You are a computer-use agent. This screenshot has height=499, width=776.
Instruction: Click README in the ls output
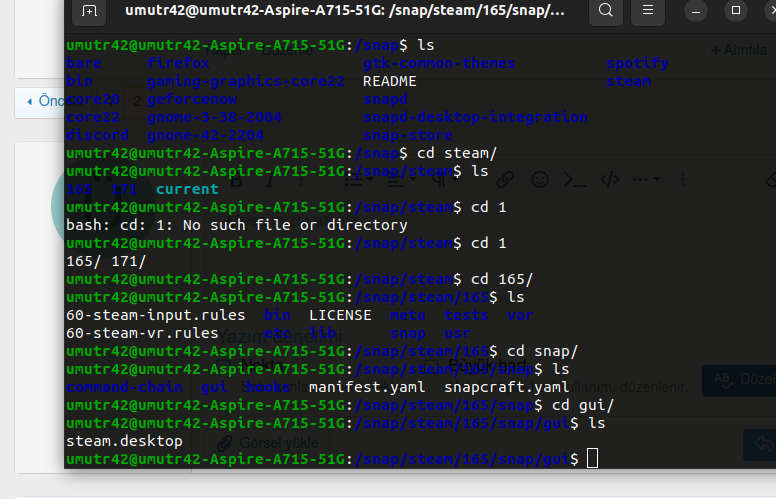tap(389, 81)
